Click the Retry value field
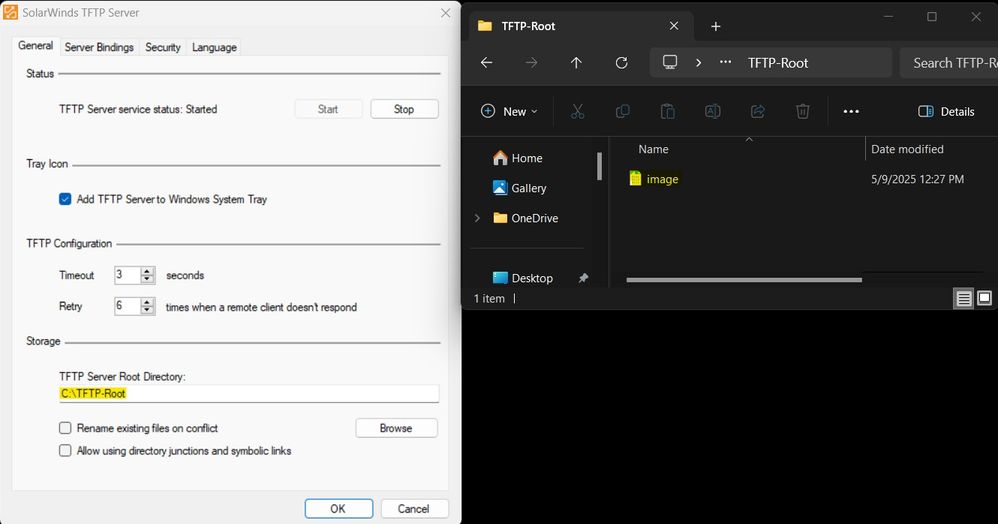This screenshot has height=524, width=998. click(x=127, y=306)
